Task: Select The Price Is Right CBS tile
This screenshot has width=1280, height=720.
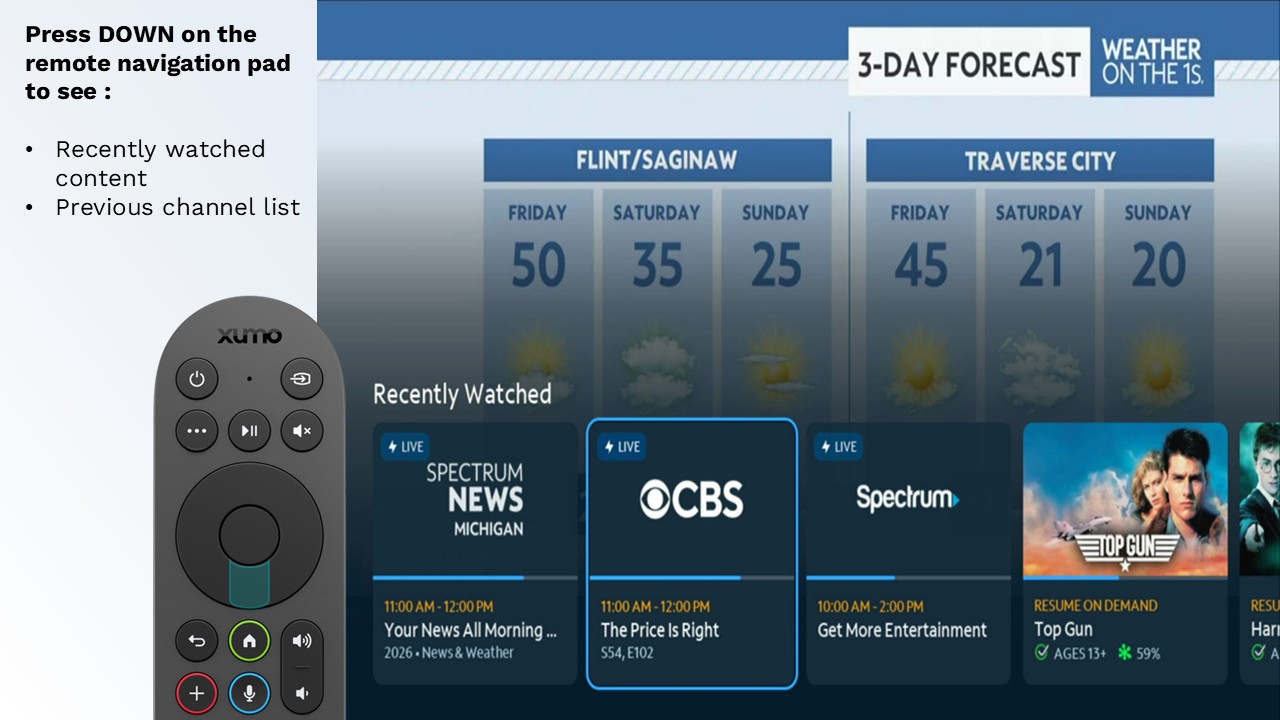Action: (691, 552)
